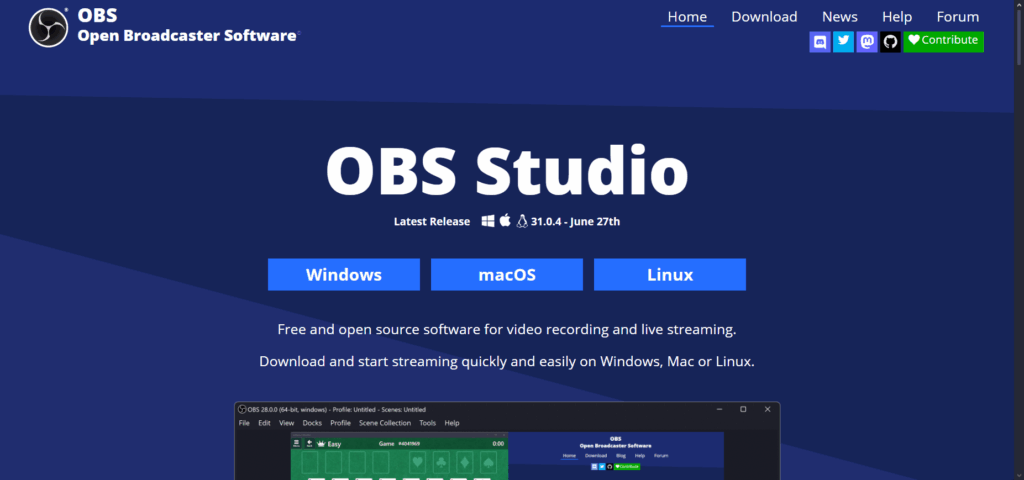Download OBS Studio for Windows
The height and width of the screenshot is (480, 1024).
[344, 274]
